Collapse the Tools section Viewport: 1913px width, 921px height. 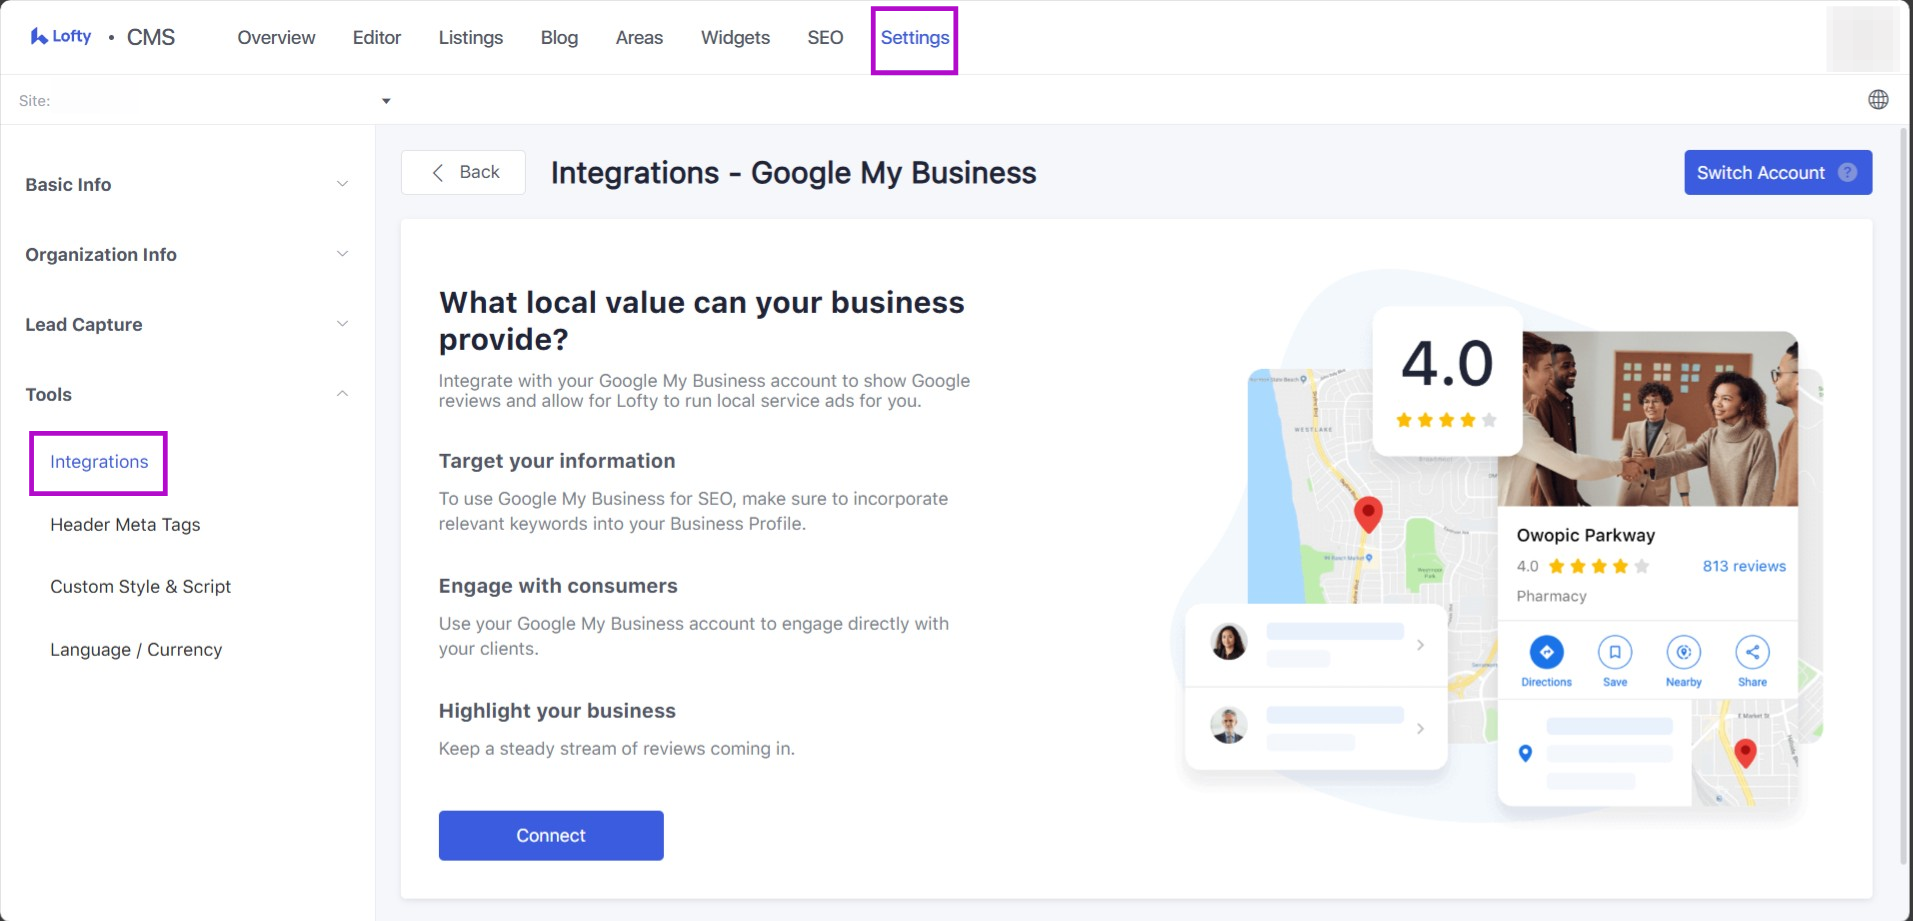[187, 395]
